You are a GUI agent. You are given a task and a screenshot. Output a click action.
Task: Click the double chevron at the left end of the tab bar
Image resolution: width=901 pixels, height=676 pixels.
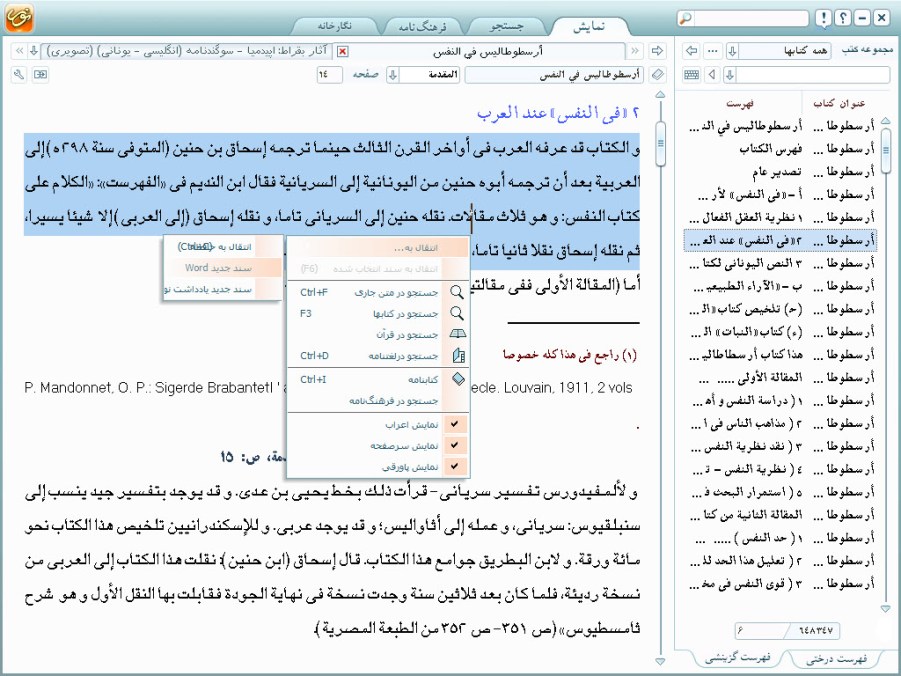[x=20, y=51]
